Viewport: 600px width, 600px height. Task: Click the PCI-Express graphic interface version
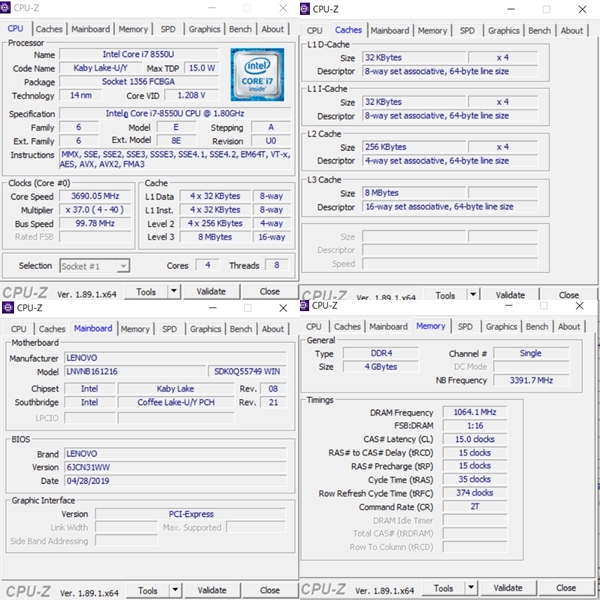coord(191,514)
